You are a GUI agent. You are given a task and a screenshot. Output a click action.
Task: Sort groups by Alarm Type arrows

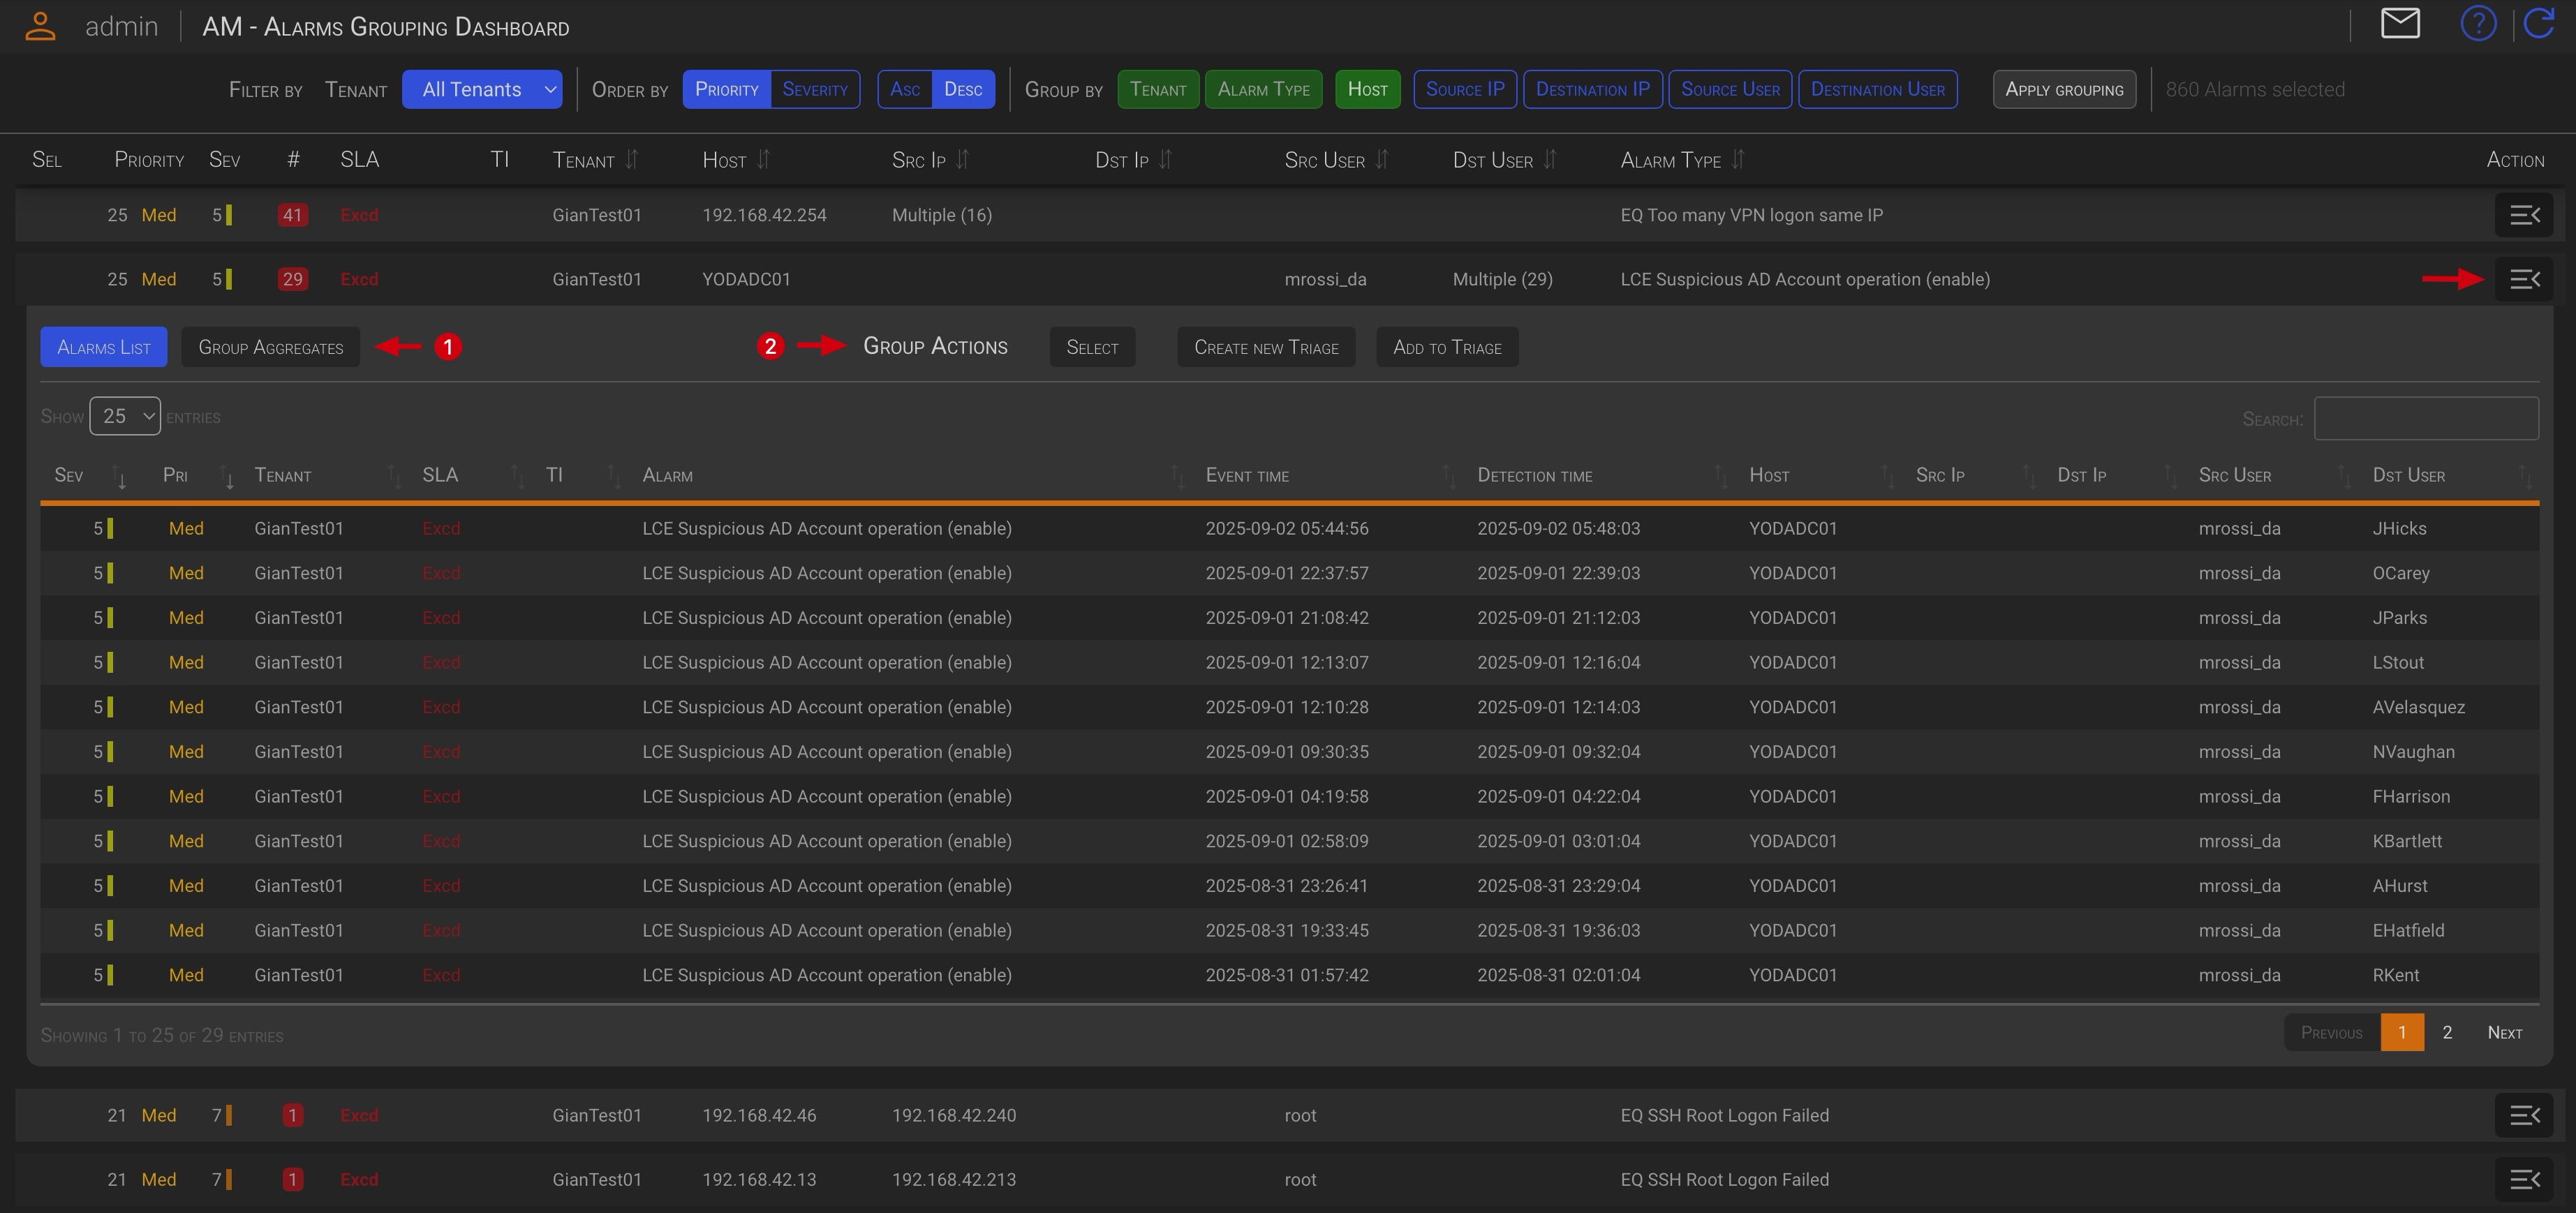pos(1737,160)
